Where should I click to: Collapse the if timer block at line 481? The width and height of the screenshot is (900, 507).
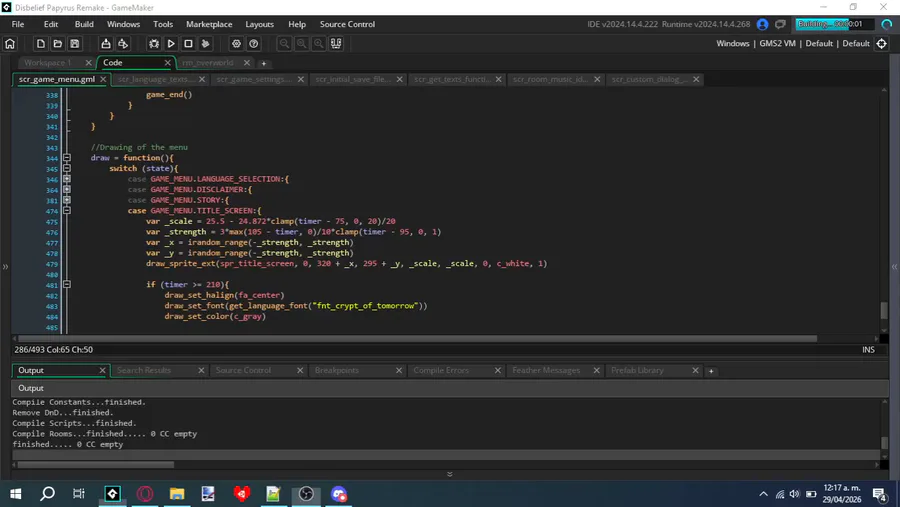(67, 284)
